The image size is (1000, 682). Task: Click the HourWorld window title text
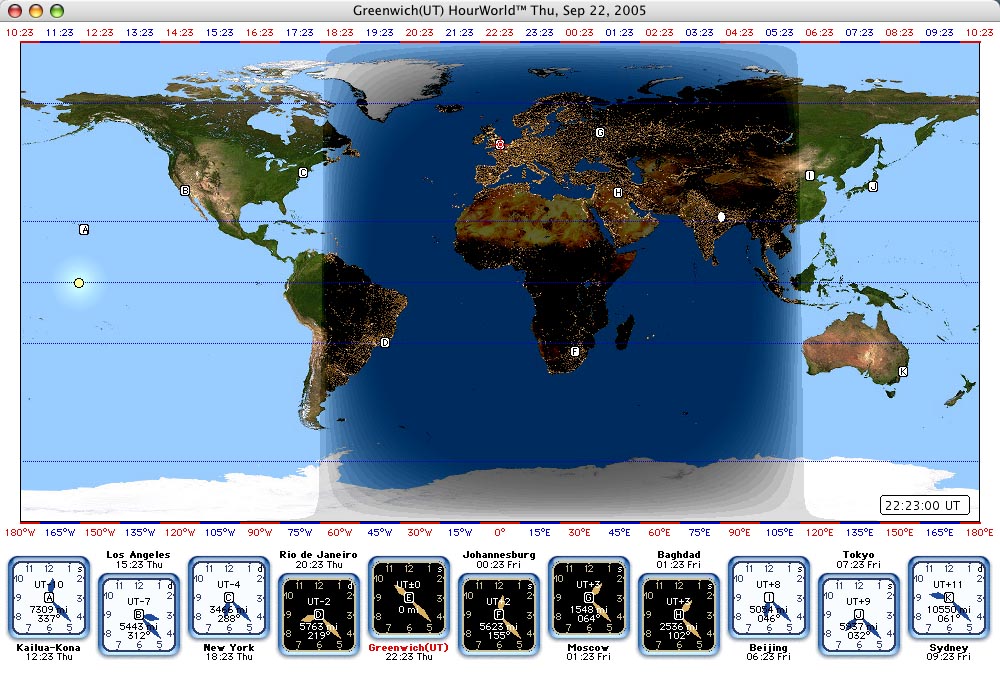(499, 10)
